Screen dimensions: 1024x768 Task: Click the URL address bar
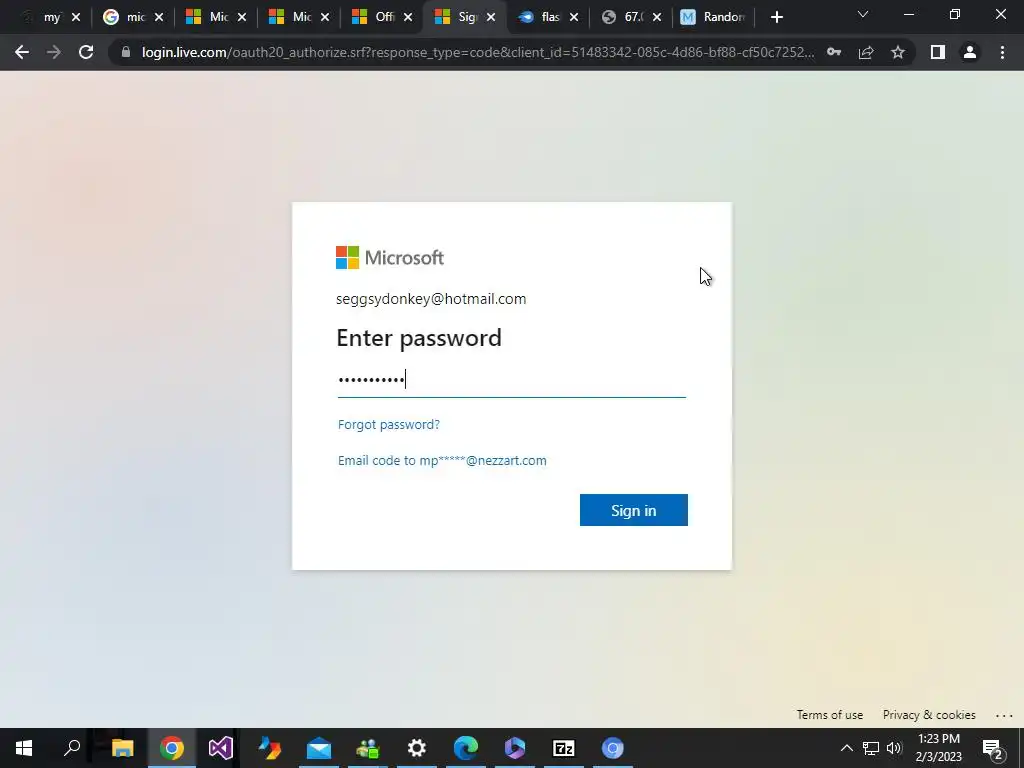tap(477, 52)
